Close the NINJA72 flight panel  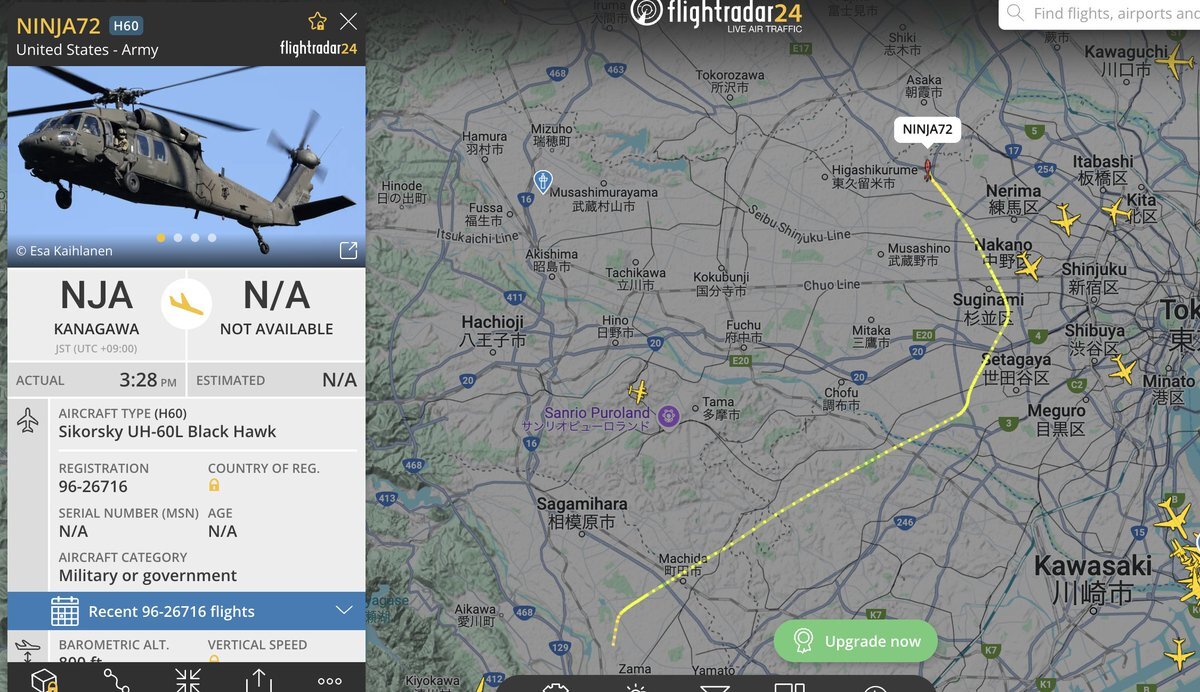[348, 21]
